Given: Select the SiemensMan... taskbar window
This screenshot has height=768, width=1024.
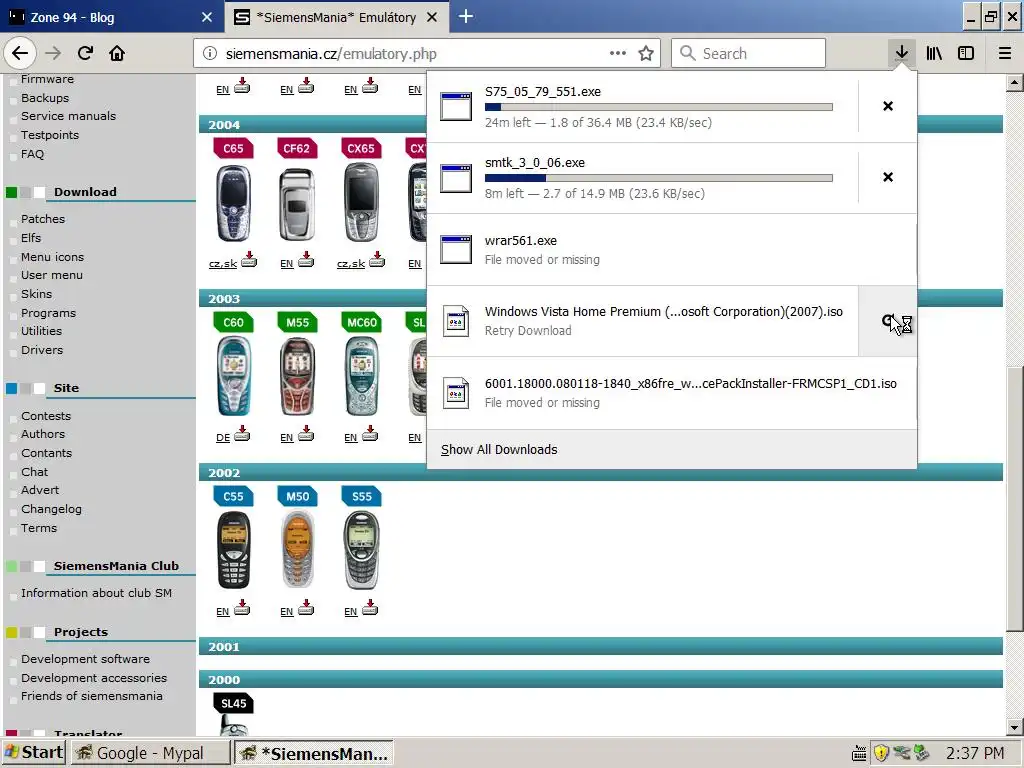Looking at the screenshot, I should point(314,753).
